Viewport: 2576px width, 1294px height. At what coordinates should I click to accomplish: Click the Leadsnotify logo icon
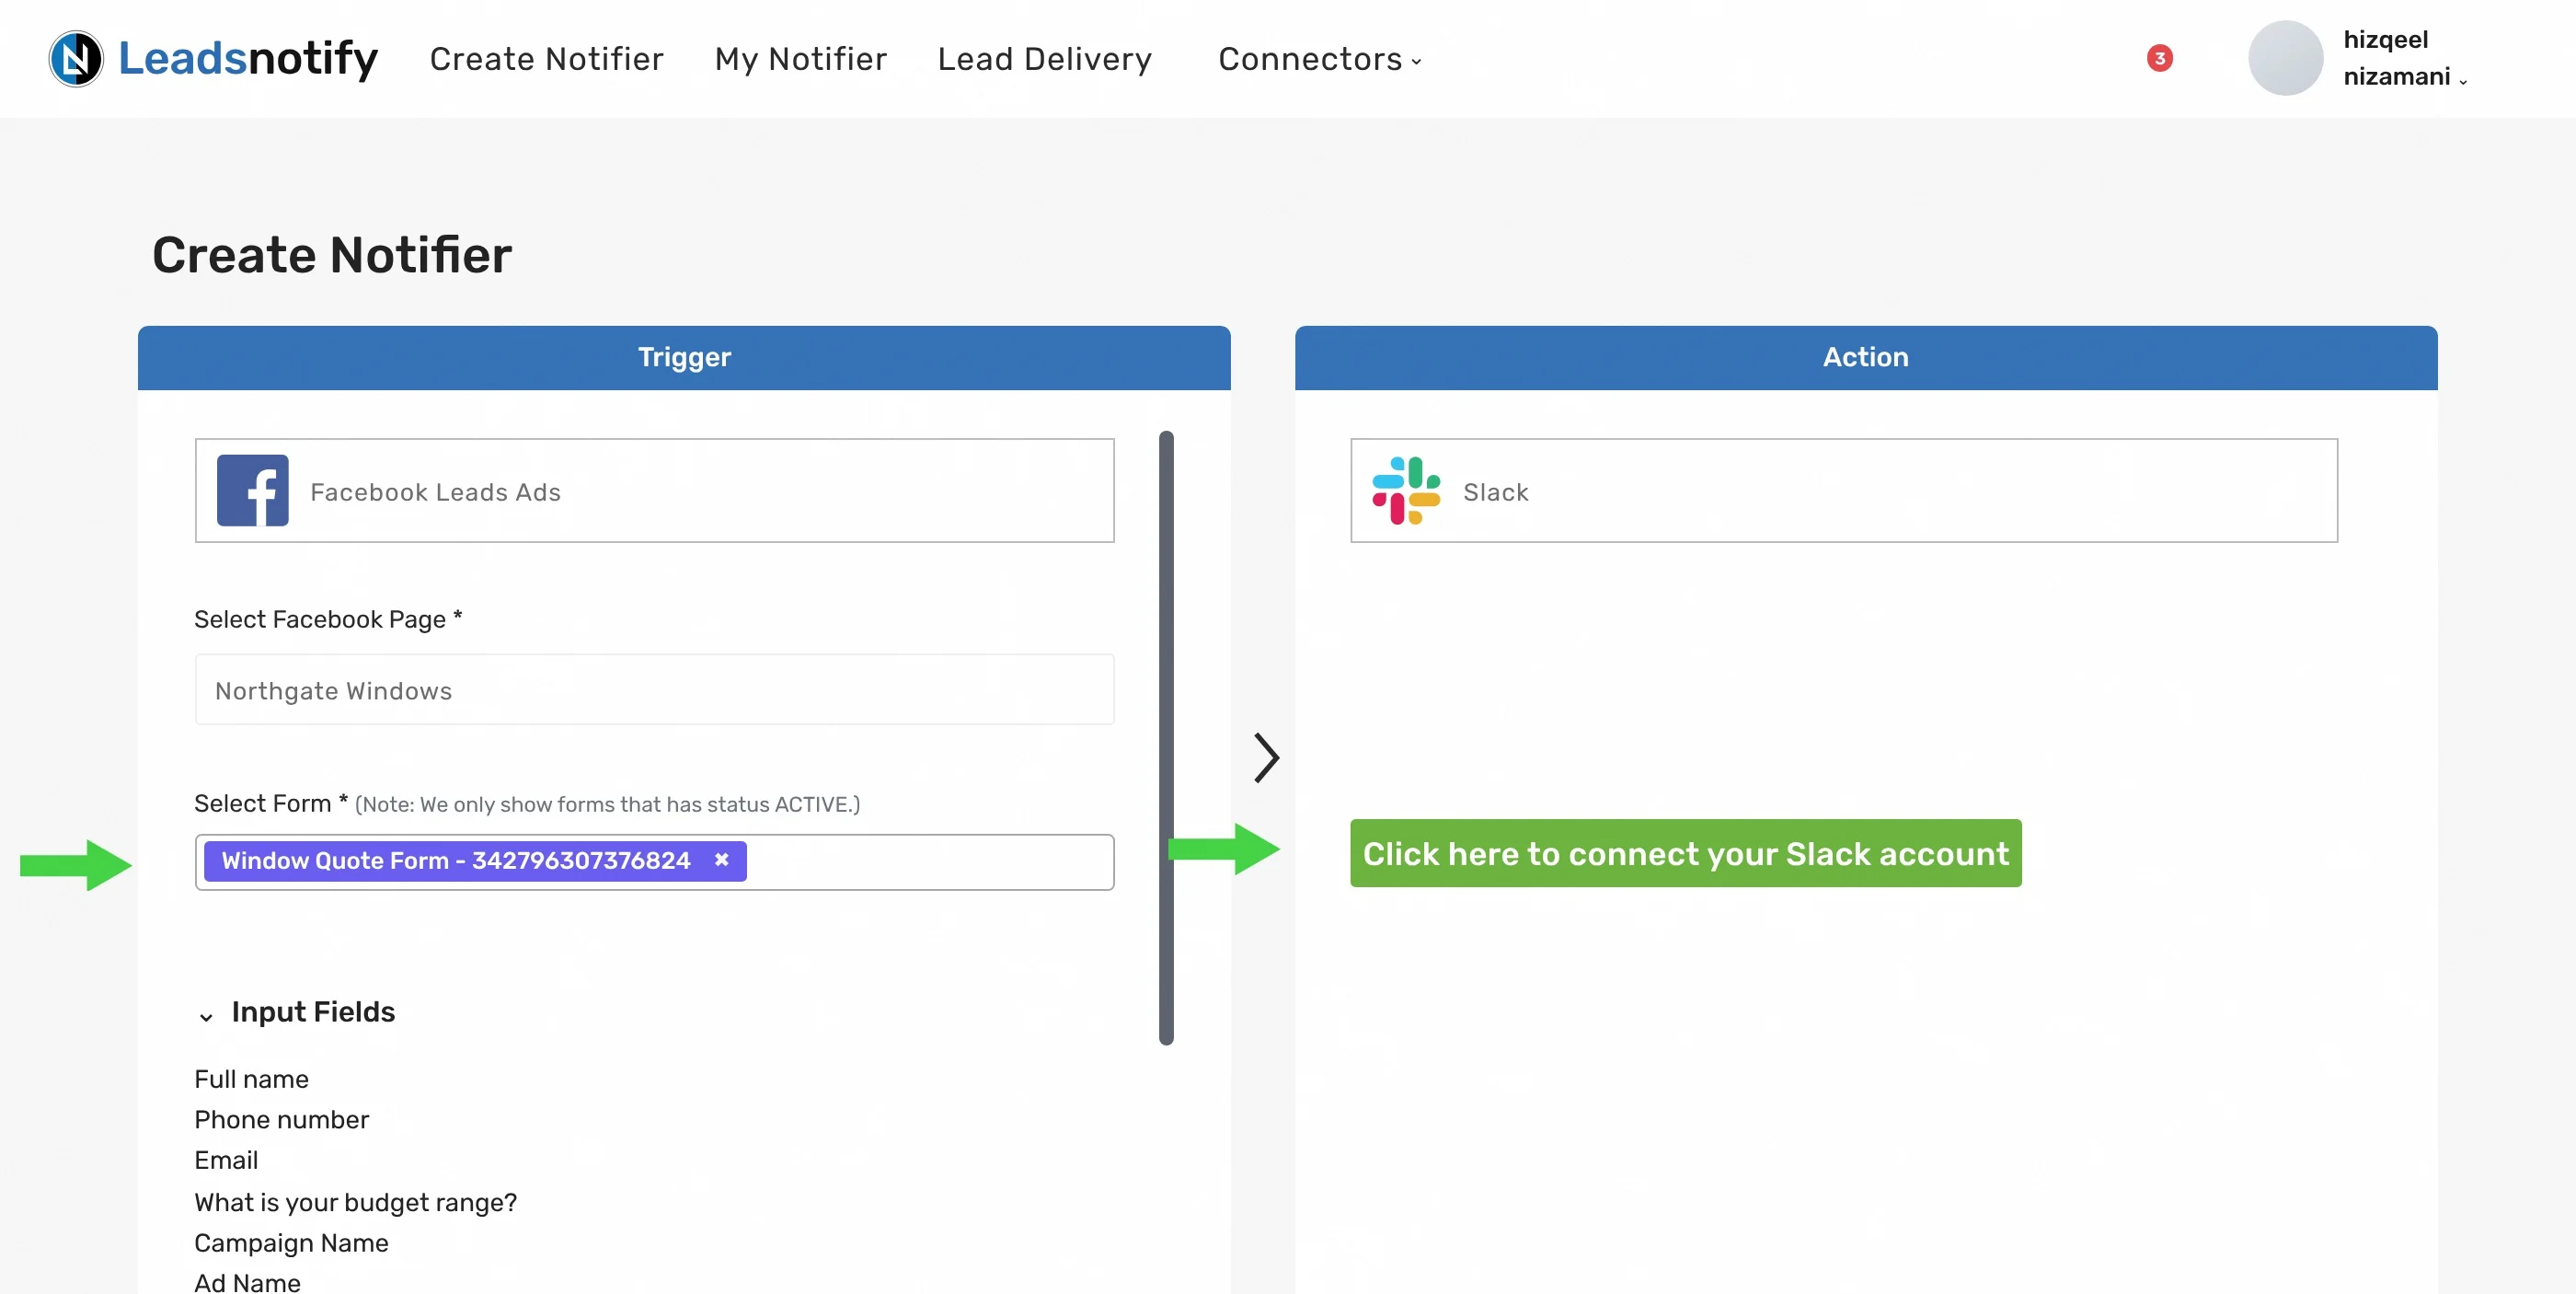(76, 58)
